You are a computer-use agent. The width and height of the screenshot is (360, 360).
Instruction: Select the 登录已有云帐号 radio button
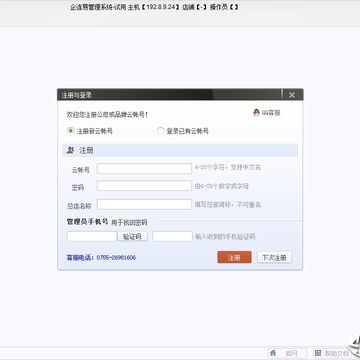(x=160, y=131)
